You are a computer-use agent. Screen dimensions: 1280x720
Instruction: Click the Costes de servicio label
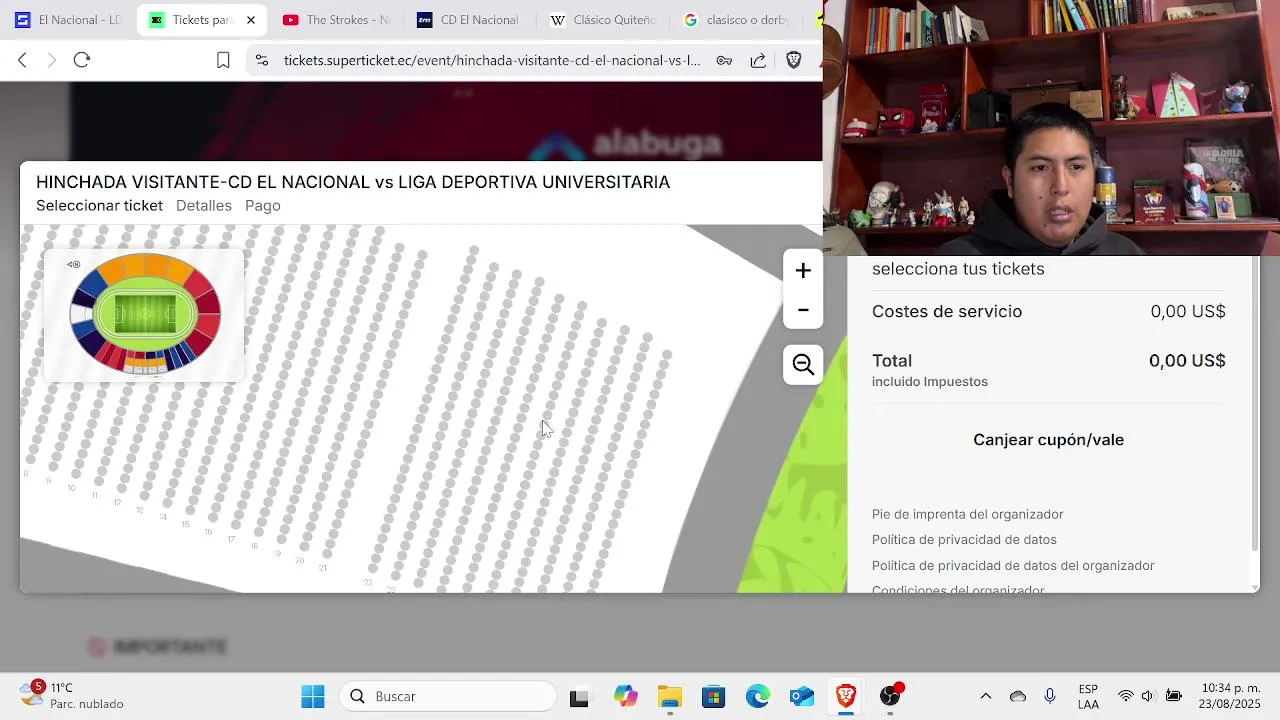[x=947, y=312]
